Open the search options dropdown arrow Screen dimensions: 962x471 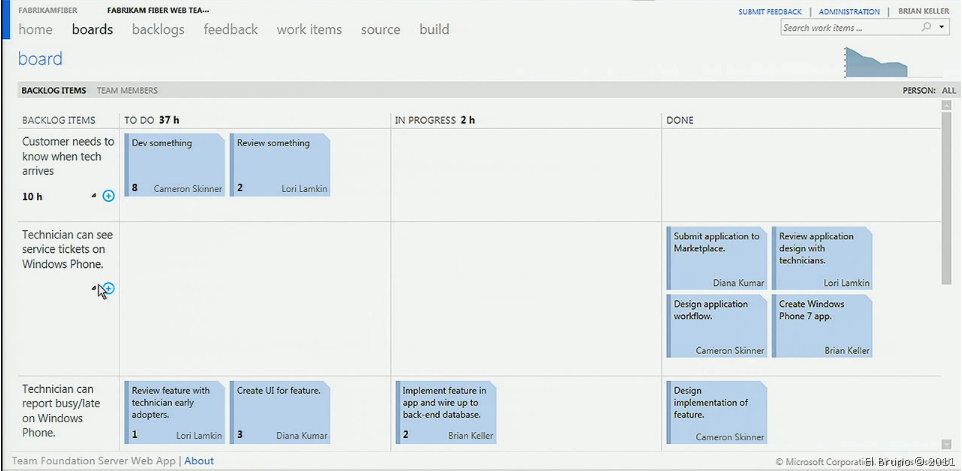pyautogui.click(x=941, y=28)
